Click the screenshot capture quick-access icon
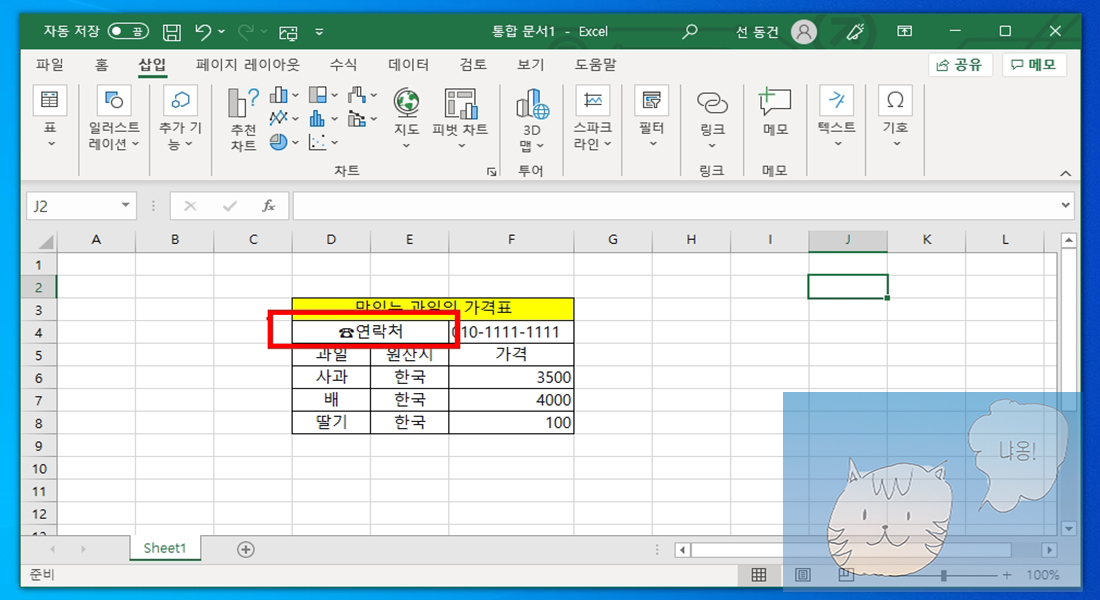The height and width of the screenshot is (600, 1100). pyautogui.click(x=288, y=32)
